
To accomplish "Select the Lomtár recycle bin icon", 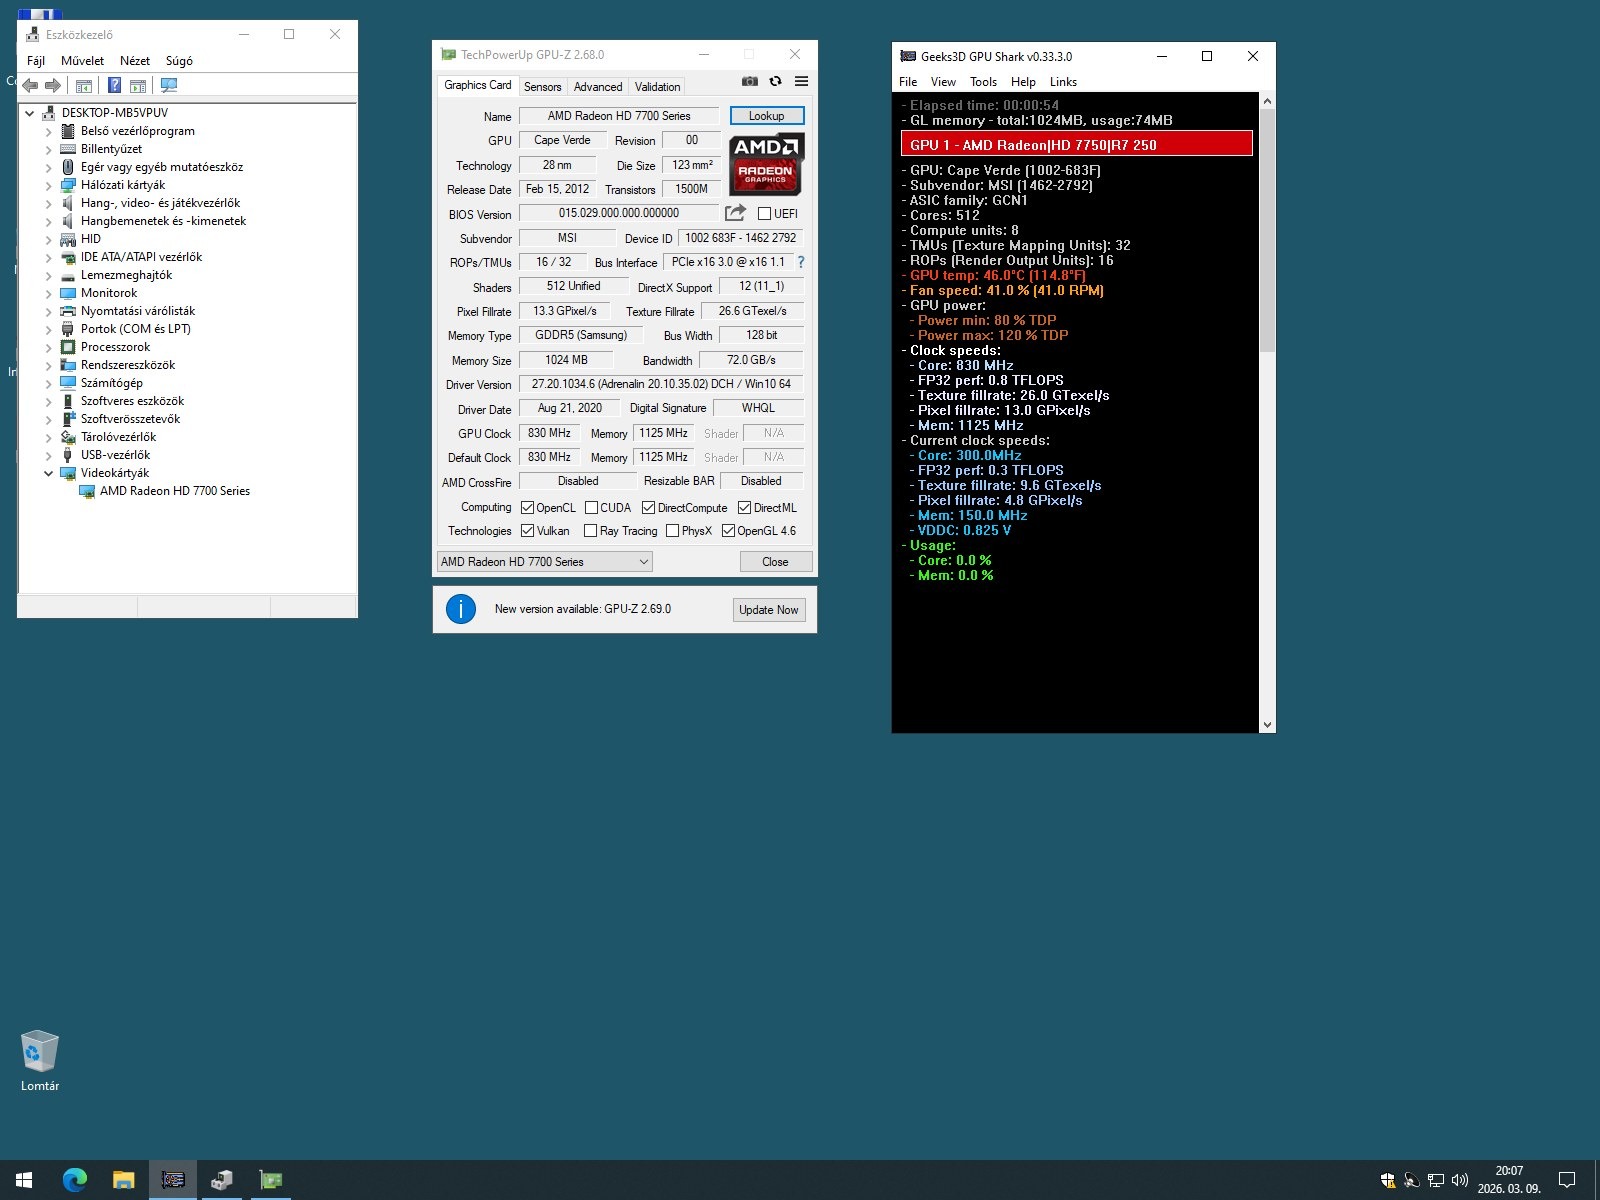I will click(40, 1061).
